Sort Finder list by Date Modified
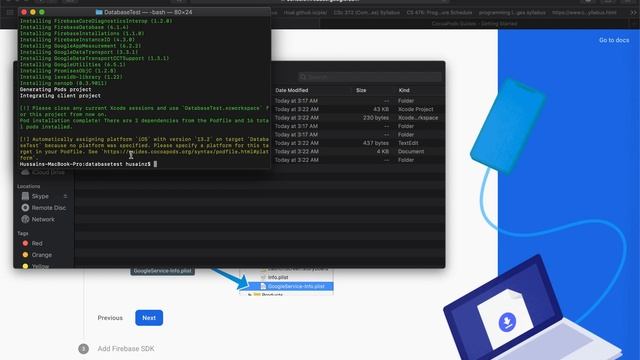The width and height of the screenshot is (640, 360). pos(291,90)
